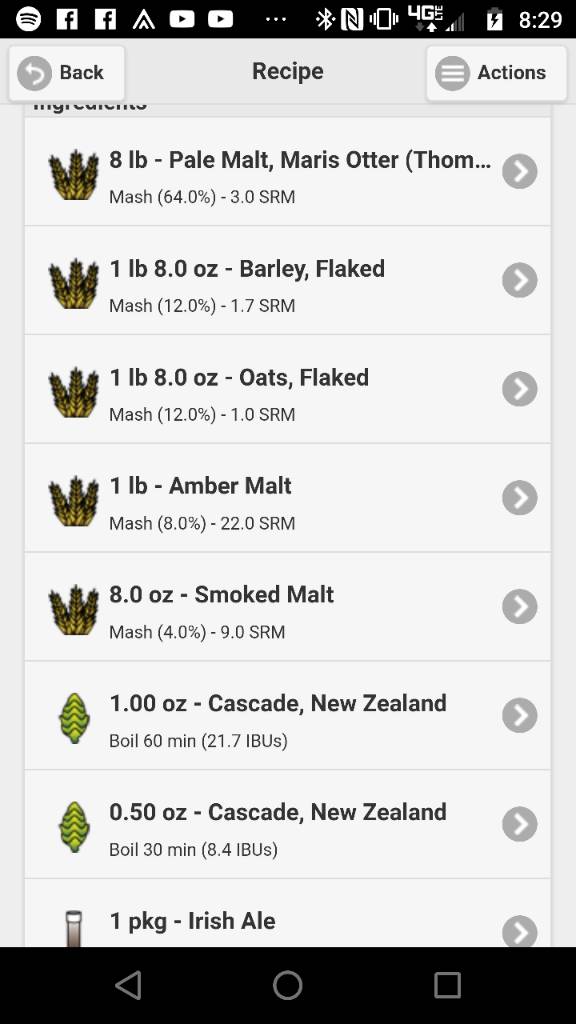Tap the grain icon beside Pale Malt, Maris Otter
Screen dimensions: 576x1024
[x=74, y=174]
